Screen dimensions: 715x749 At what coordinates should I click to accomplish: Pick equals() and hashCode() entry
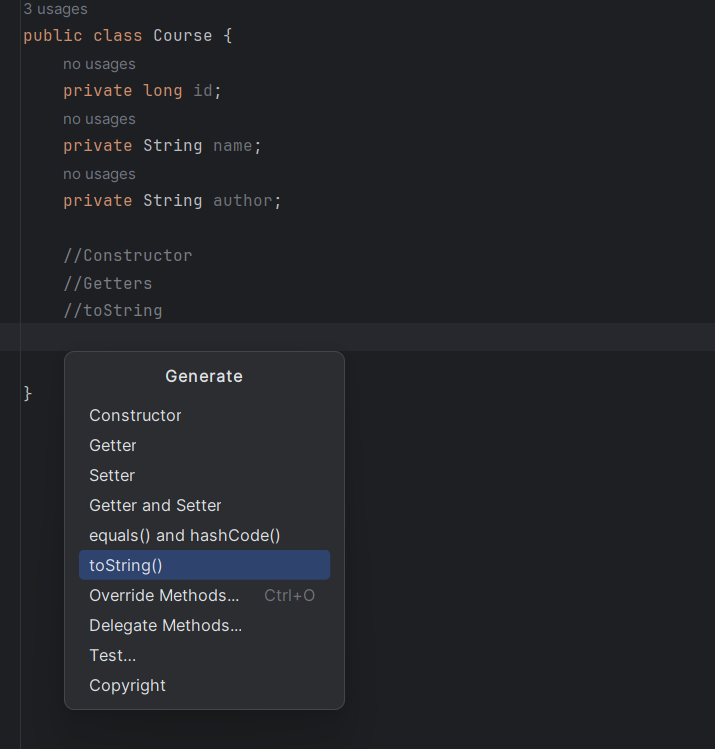204,535
